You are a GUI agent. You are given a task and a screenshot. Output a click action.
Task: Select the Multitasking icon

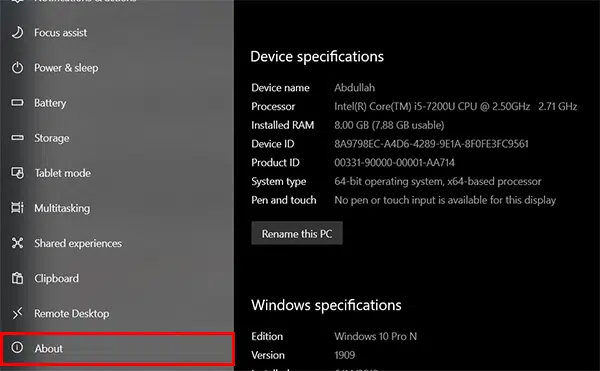coord(17,208)
